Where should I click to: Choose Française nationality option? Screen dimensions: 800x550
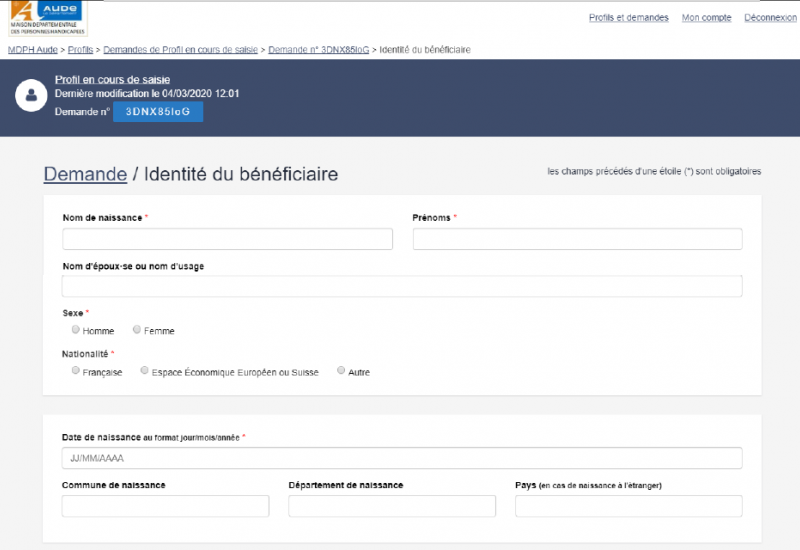coord(76,371)
